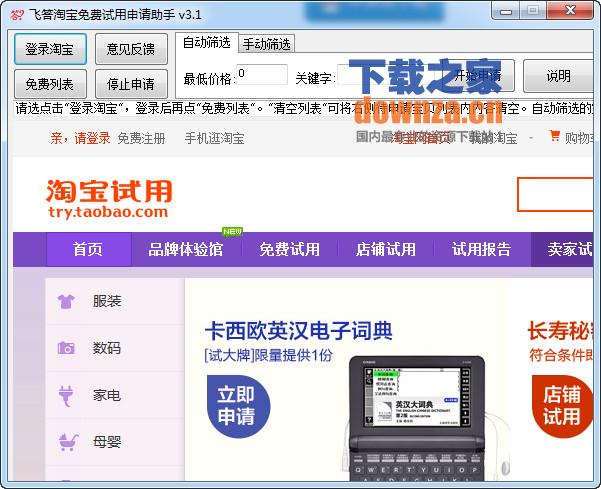
Task: Click the 淘宝试用 logo
Action: point(108,199)
